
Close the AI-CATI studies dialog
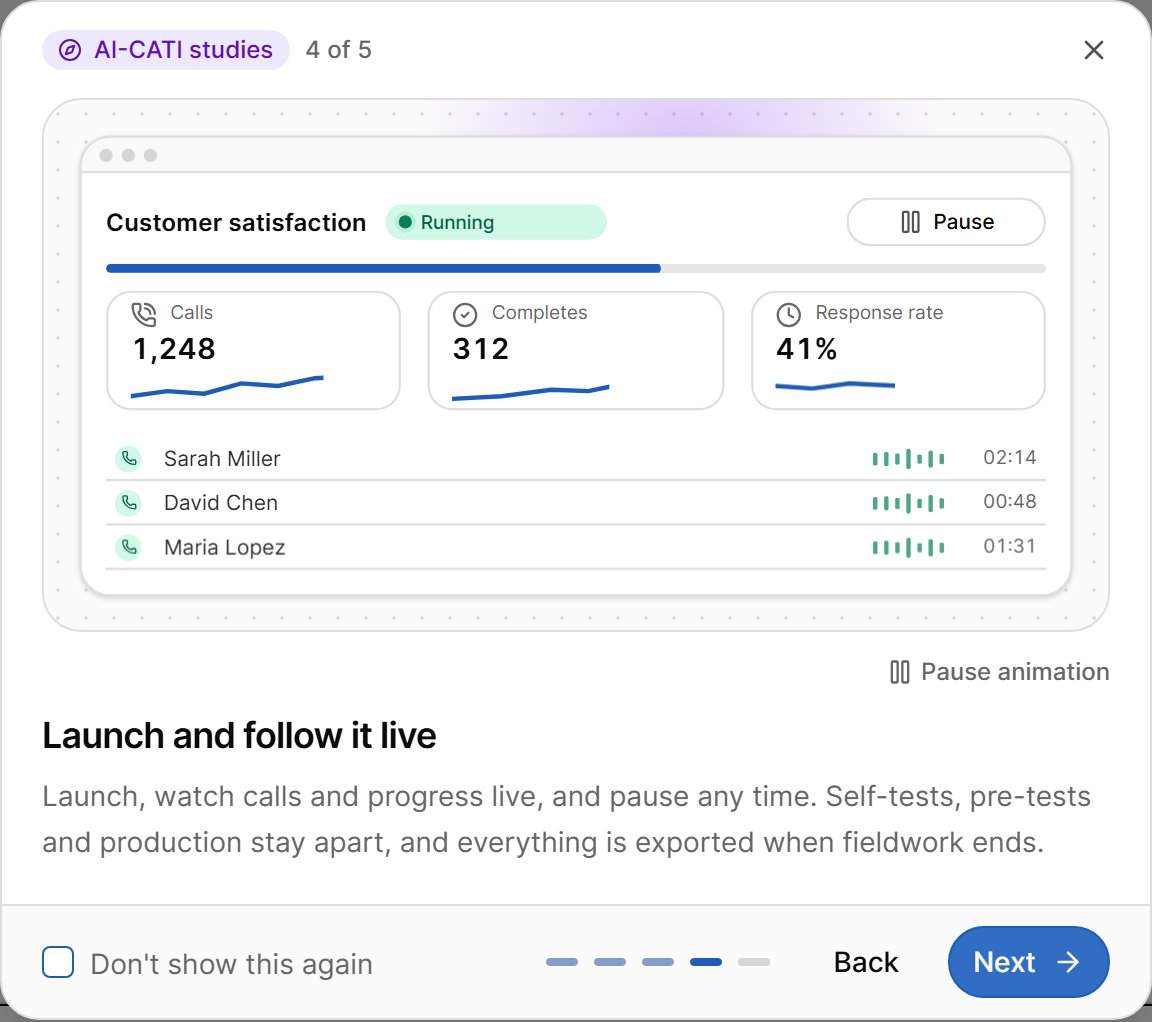pos(1093,50)
